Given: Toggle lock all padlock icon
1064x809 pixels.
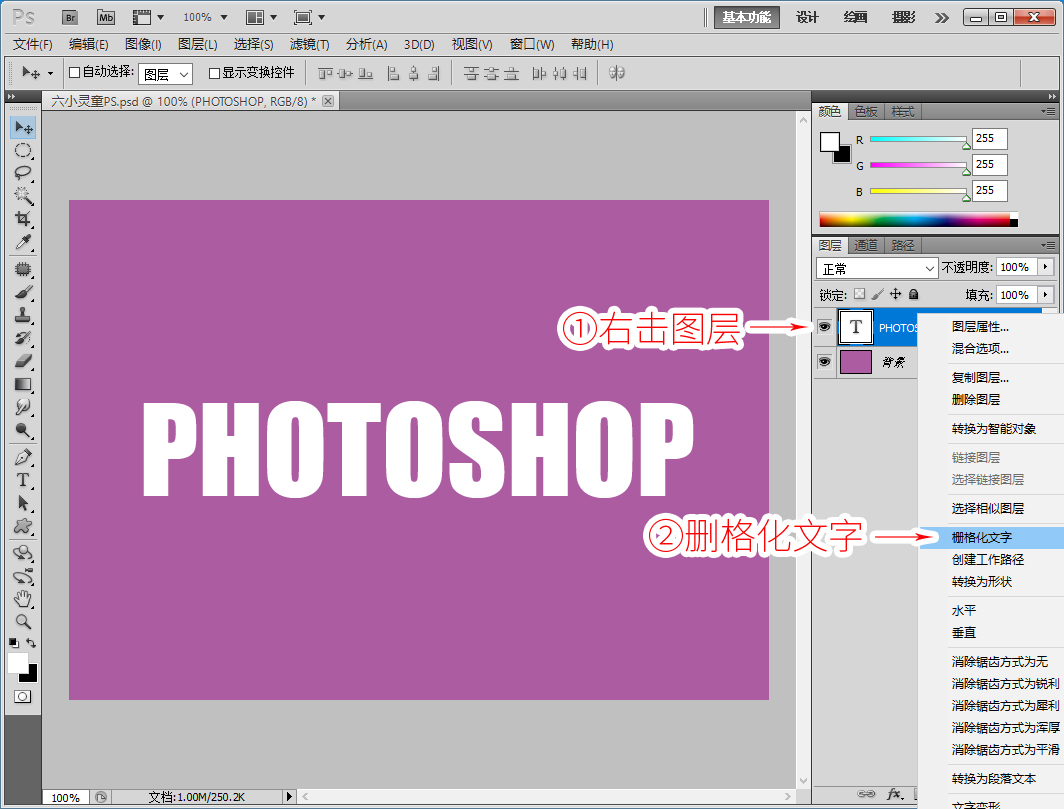Looking at the screenshot, I should coord(914,294).
